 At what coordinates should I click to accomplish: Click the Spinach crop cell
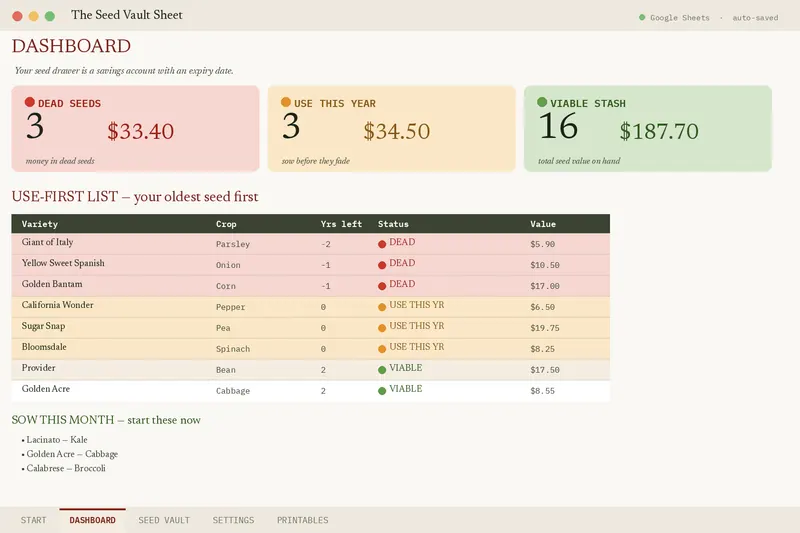233,349
